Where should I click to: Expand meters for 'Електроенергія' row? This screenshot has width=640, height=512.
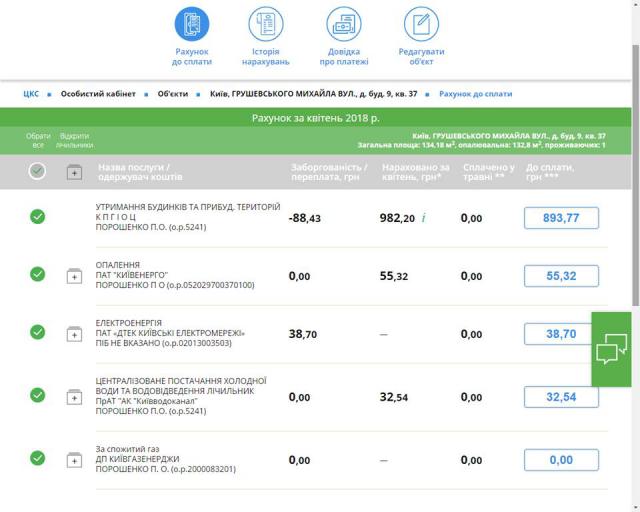74,333
